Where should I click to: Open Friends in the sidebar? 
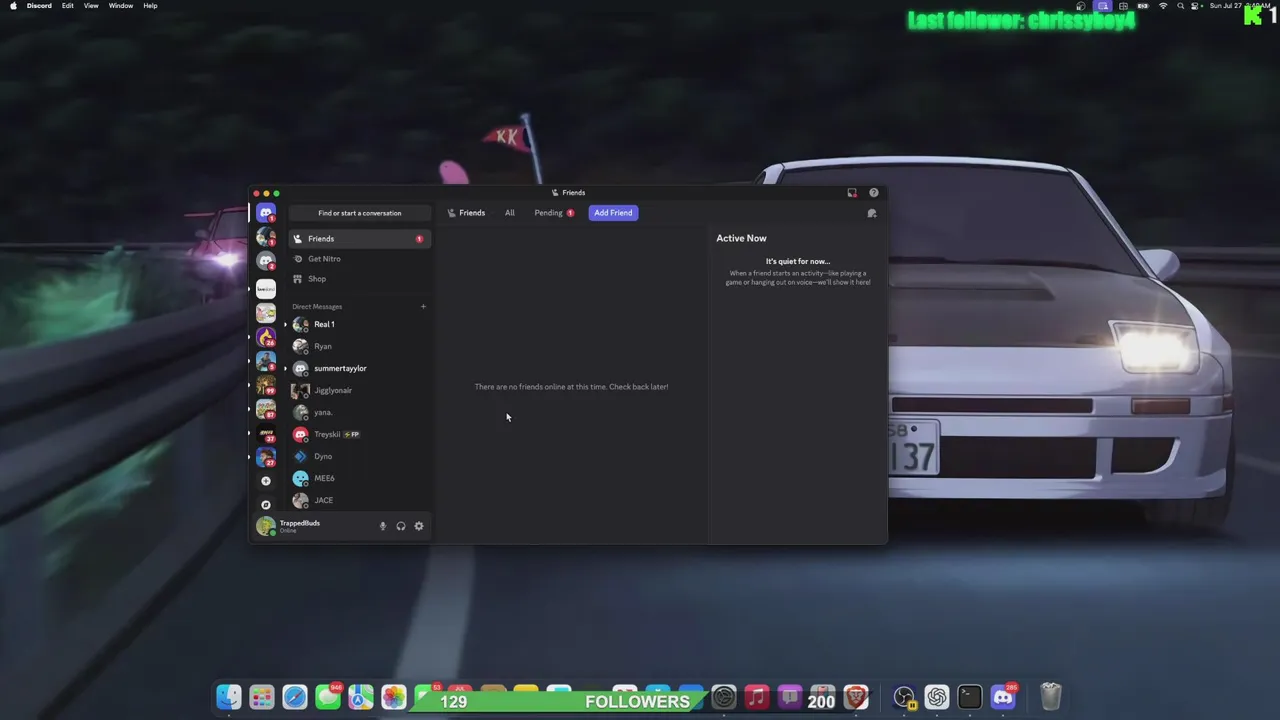tap(360, 239)
